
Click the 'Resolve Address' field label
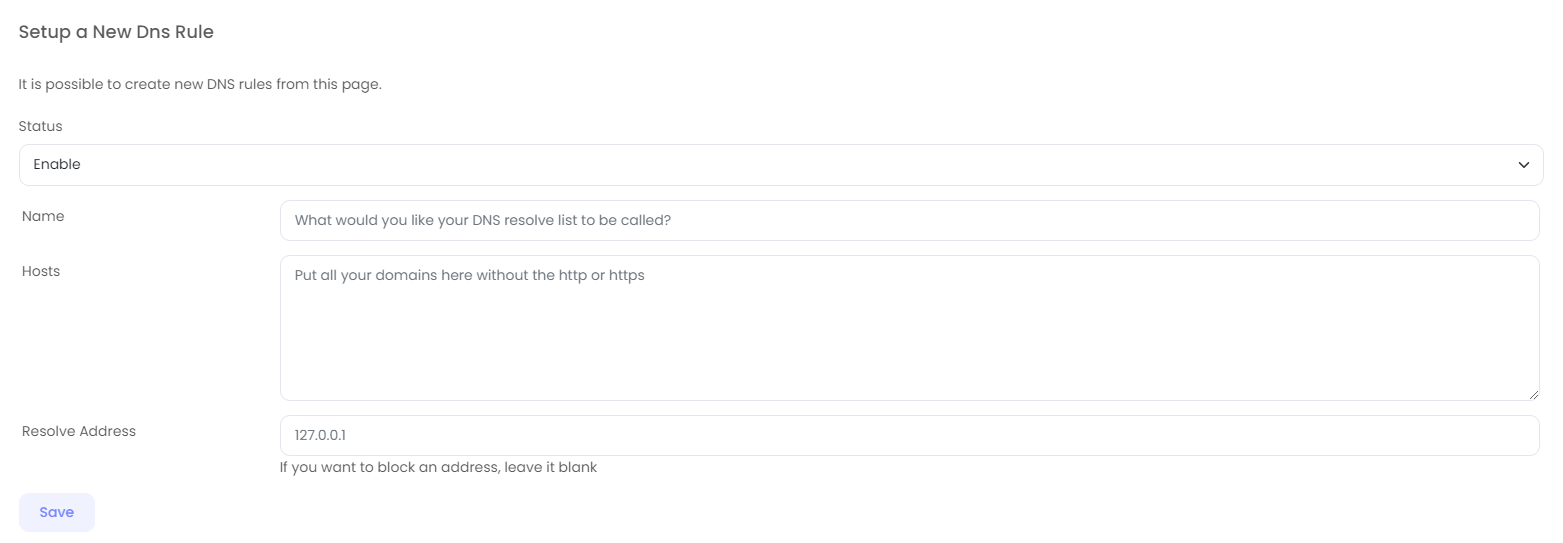point(79,431)
